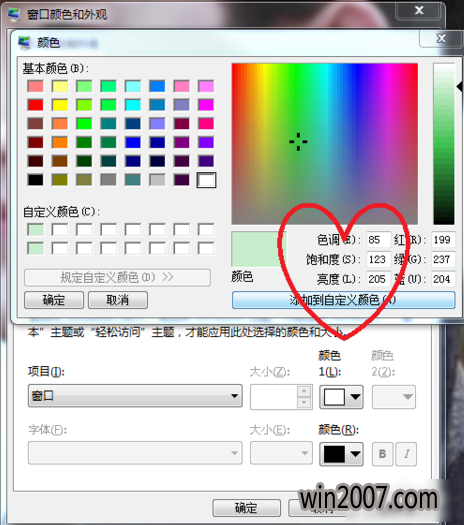The height and width of the screenshot is (525, 464).
Task: Adjust the luminosity slider arrow
Action: 459,86
